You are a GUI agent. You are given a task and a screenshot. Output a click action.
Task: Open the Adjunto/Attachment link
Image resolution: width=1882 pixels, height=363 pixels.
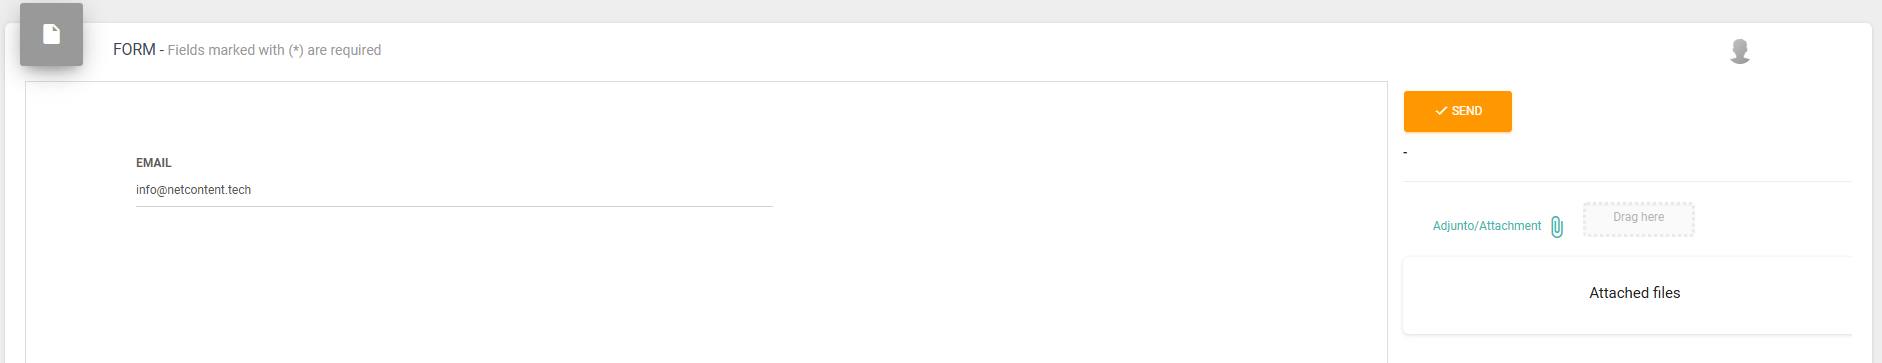click(1487, 226)
